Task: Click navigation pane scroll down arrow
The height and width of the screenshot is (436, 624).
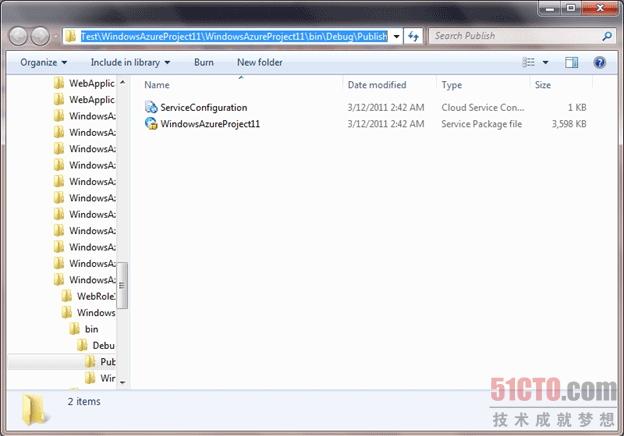Action: (x=123, y=382)
